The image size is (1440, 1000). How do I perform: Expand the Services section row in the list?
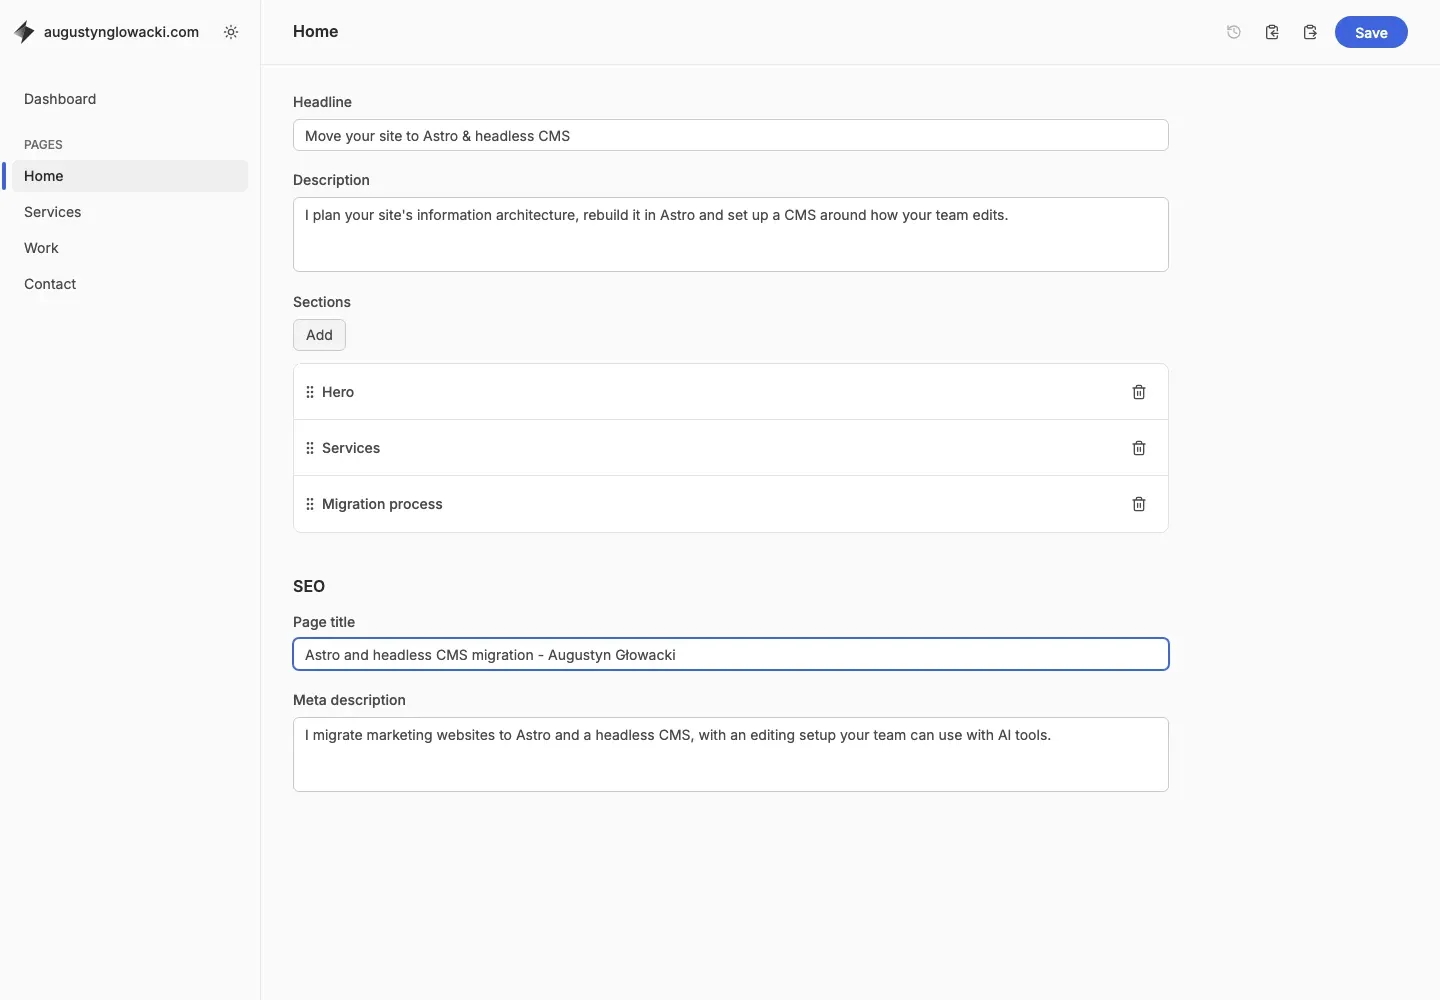[730, 448]
